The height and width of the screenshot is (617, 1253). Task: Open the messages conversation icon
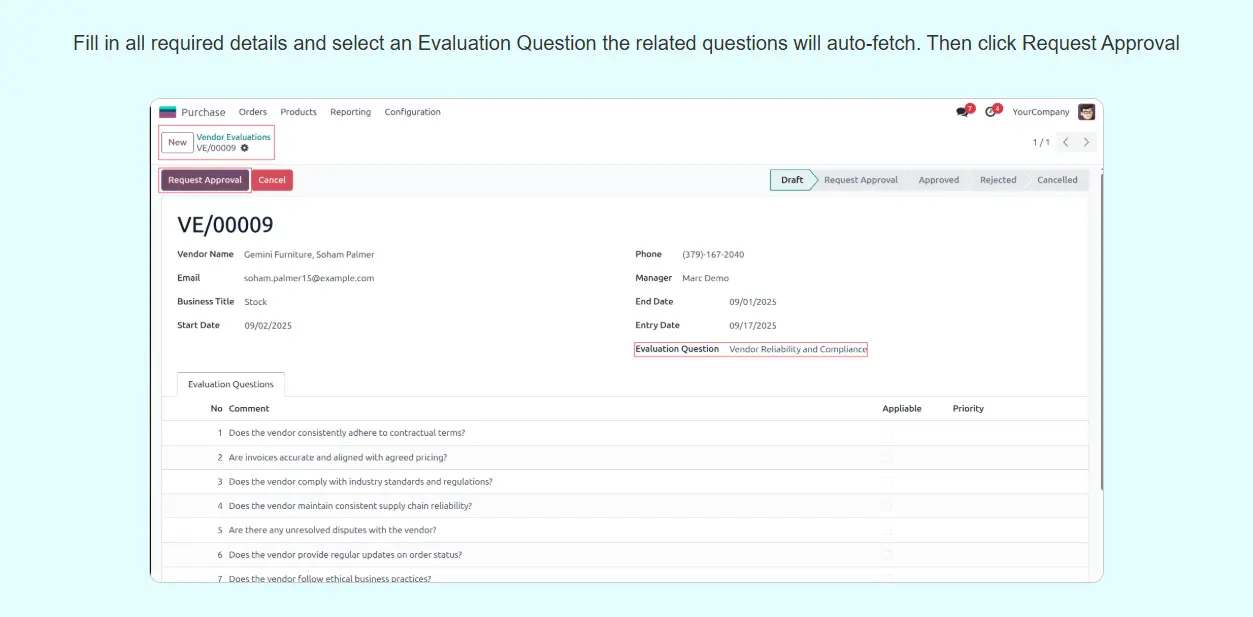962,112
